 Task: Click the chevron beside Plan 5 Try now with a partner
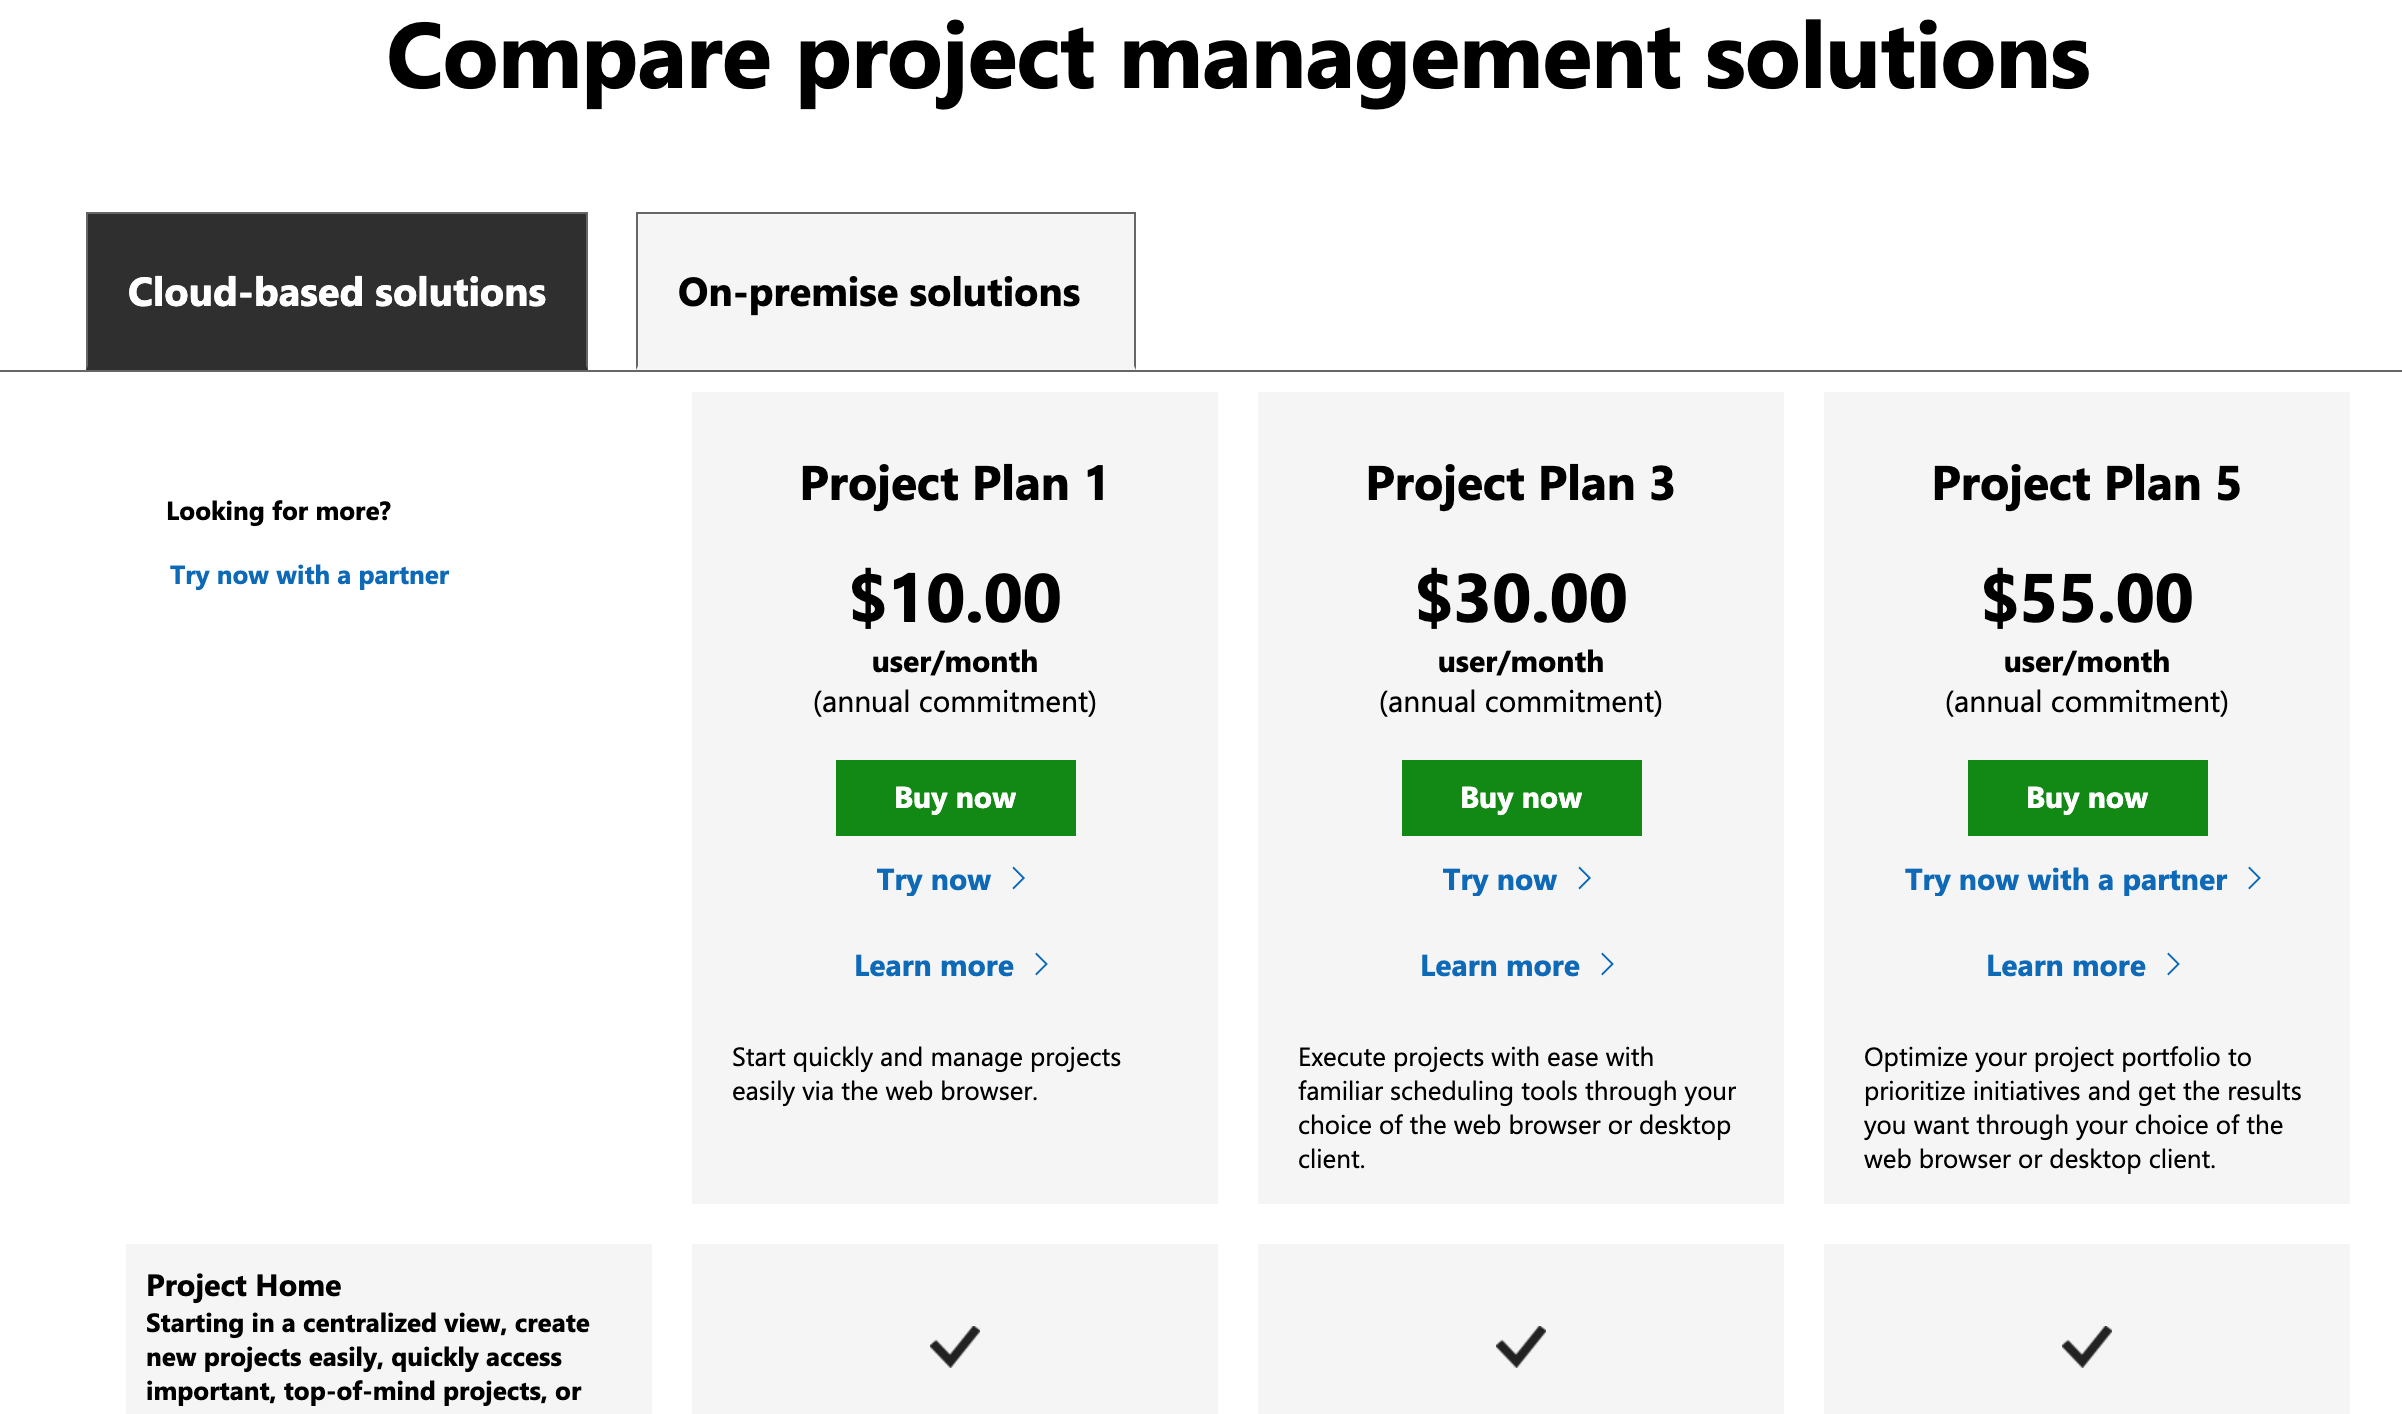[2254, 879]
